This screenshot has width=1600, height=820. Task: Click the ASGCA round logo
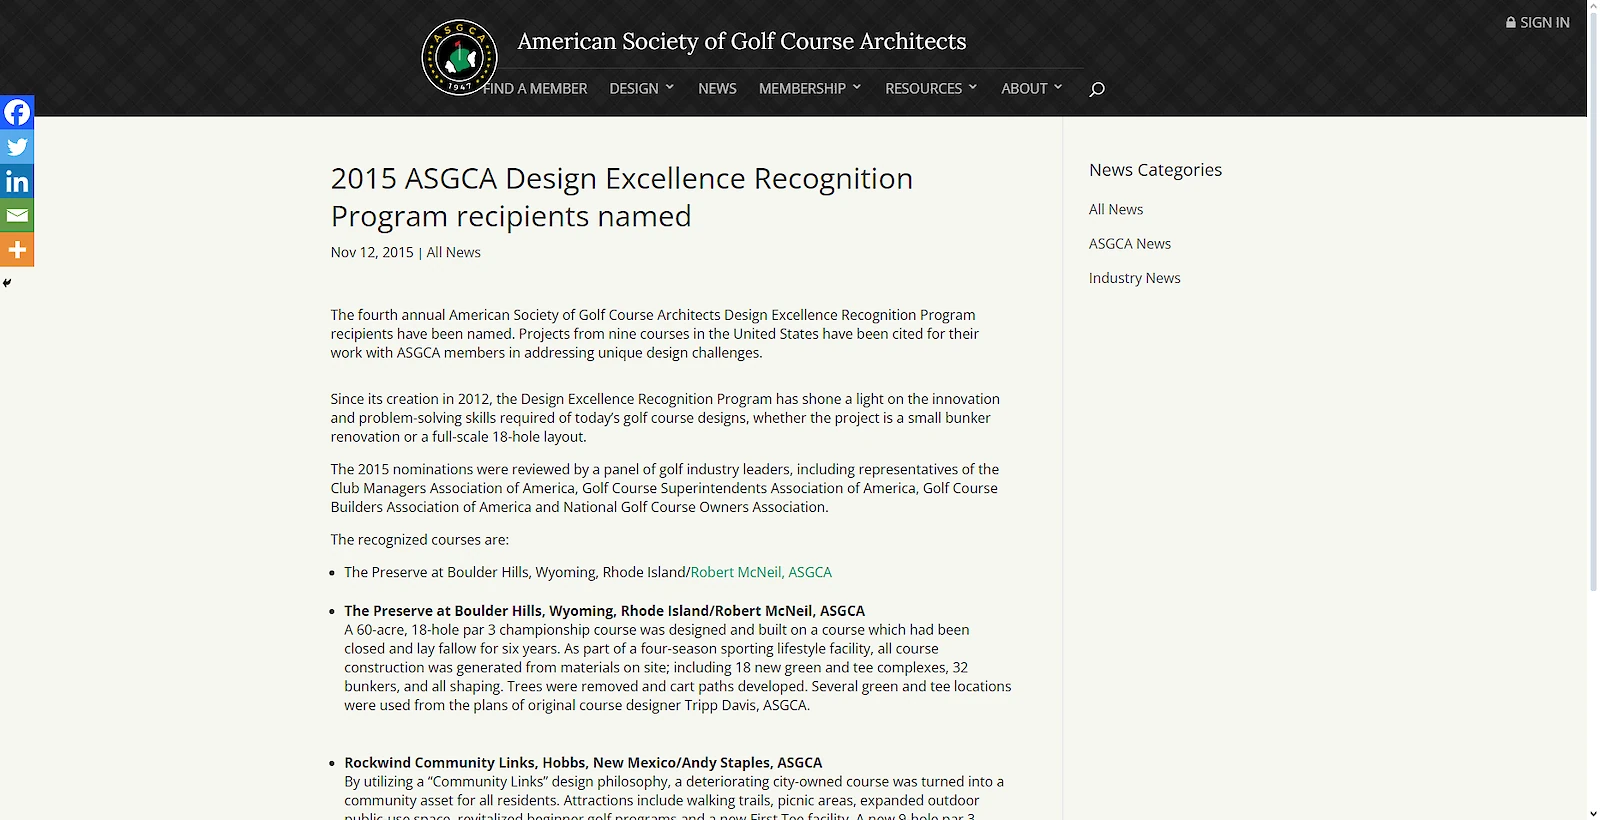click(x=459, y=57)
